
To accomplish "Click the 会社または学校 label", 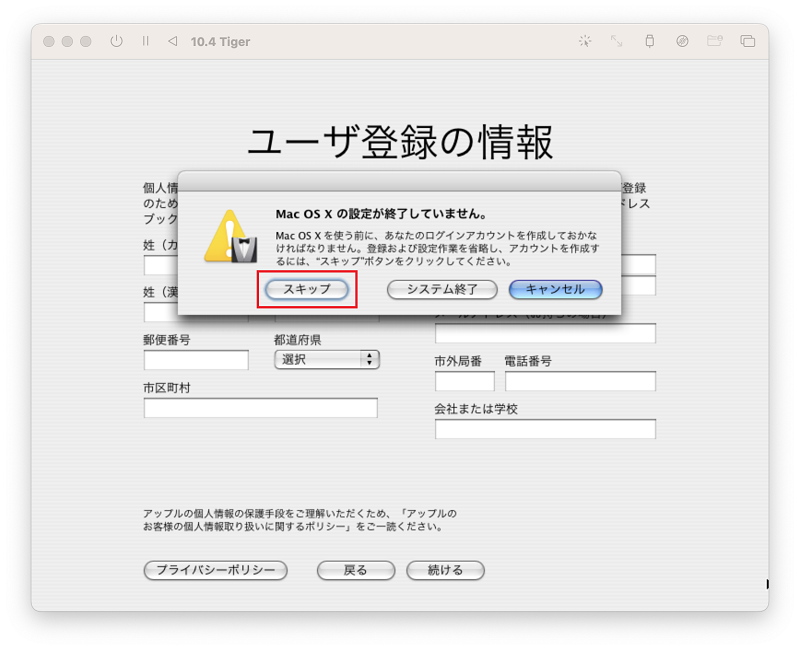I will [476, 409].
